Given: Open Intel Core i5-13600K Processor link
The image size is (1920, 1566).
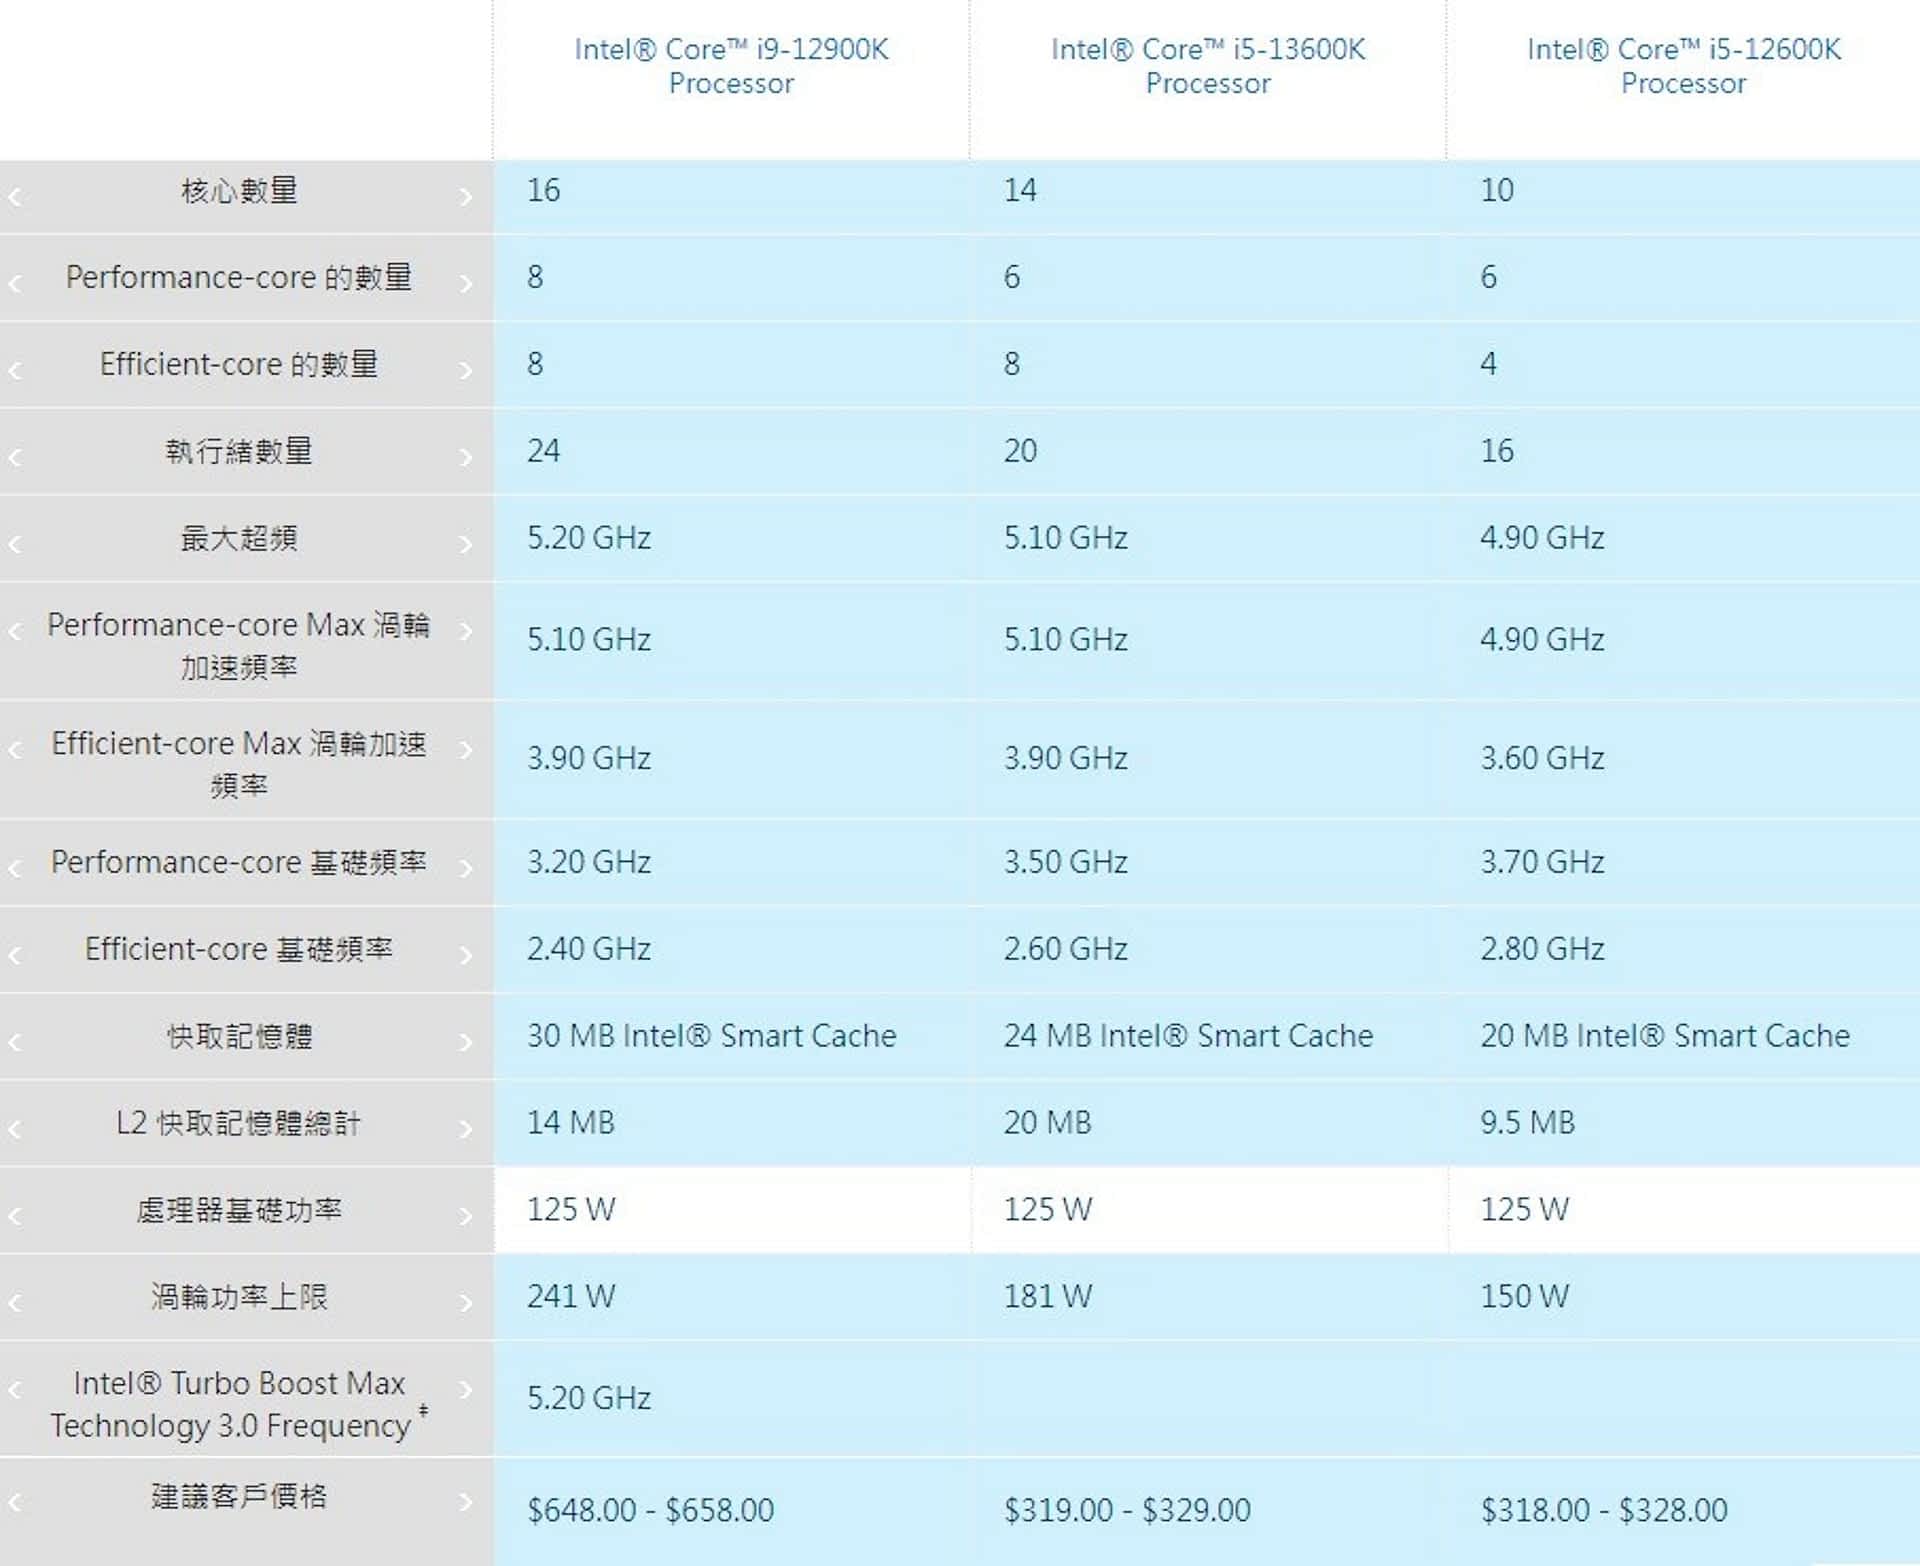Looking at the screenshot, I should [x=1208, y=66].
